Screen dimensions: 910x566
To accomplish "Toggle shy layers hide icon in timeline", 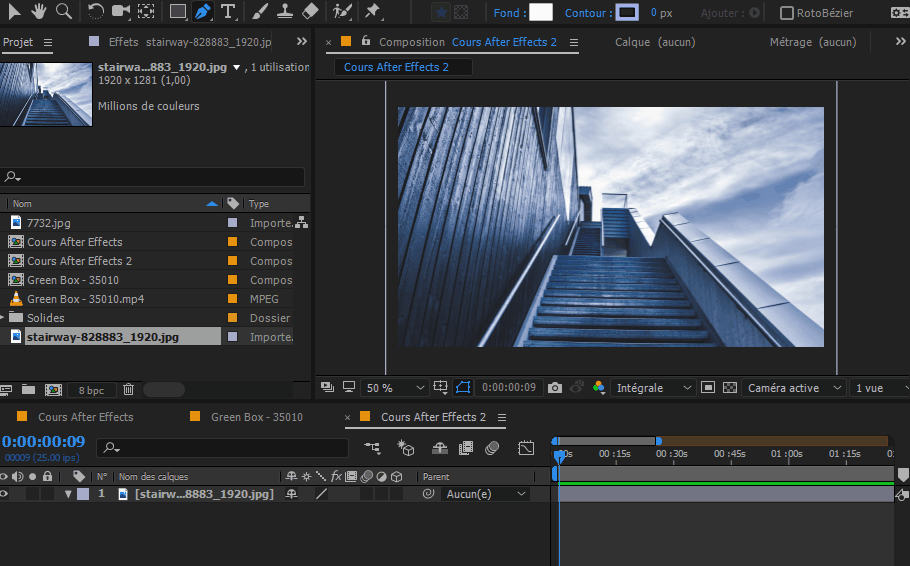I will pos(439,448).
